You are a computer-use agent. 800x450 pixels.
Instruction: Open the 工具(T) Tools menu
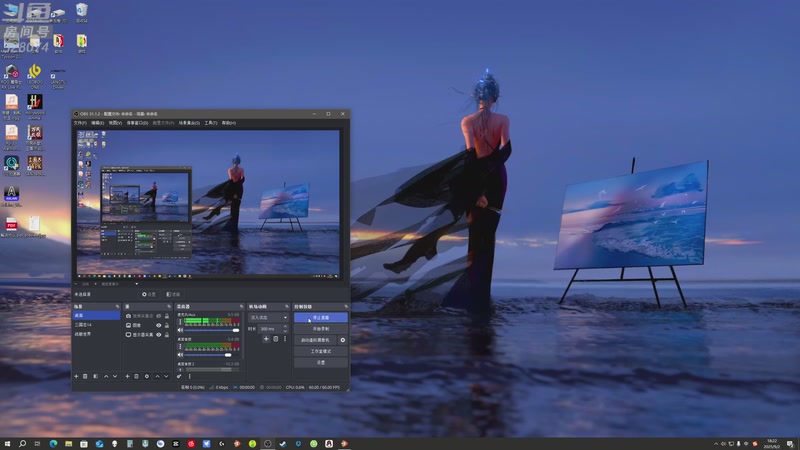click(211, 123)
